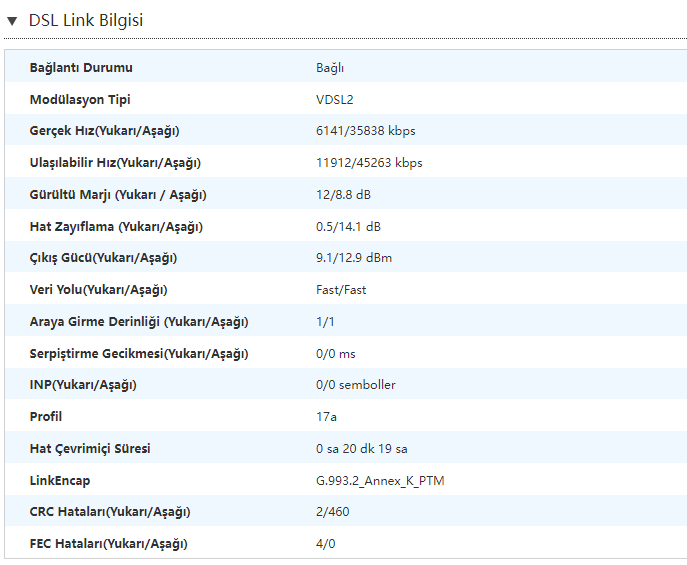Viewport: 687px width, 565px height.
Task: Select the value '6141/35838 kbps'
Action: [x=366, y=131]
